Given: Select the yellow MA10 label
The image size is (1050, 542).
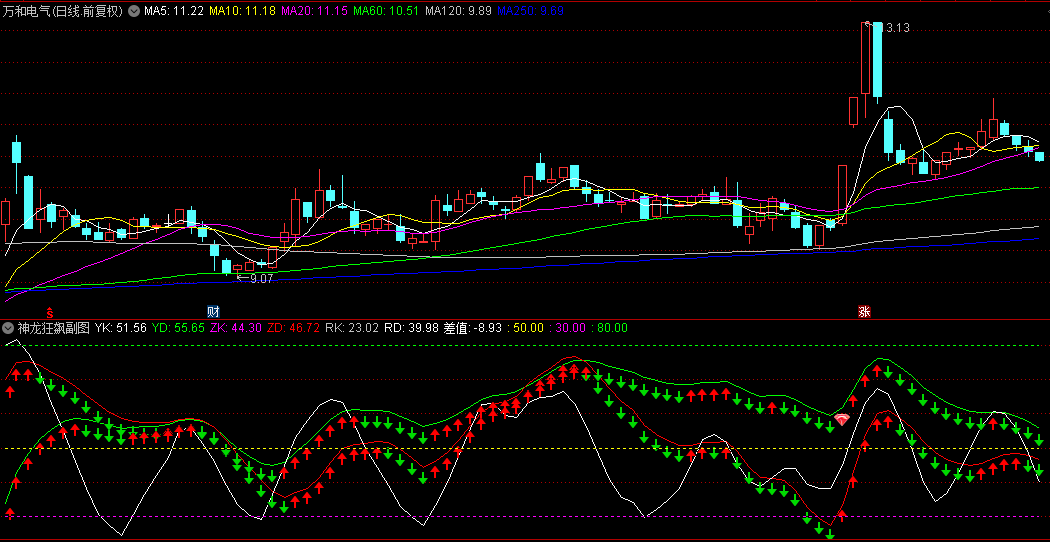Looking at the screenshot, I should coord(242,11).
